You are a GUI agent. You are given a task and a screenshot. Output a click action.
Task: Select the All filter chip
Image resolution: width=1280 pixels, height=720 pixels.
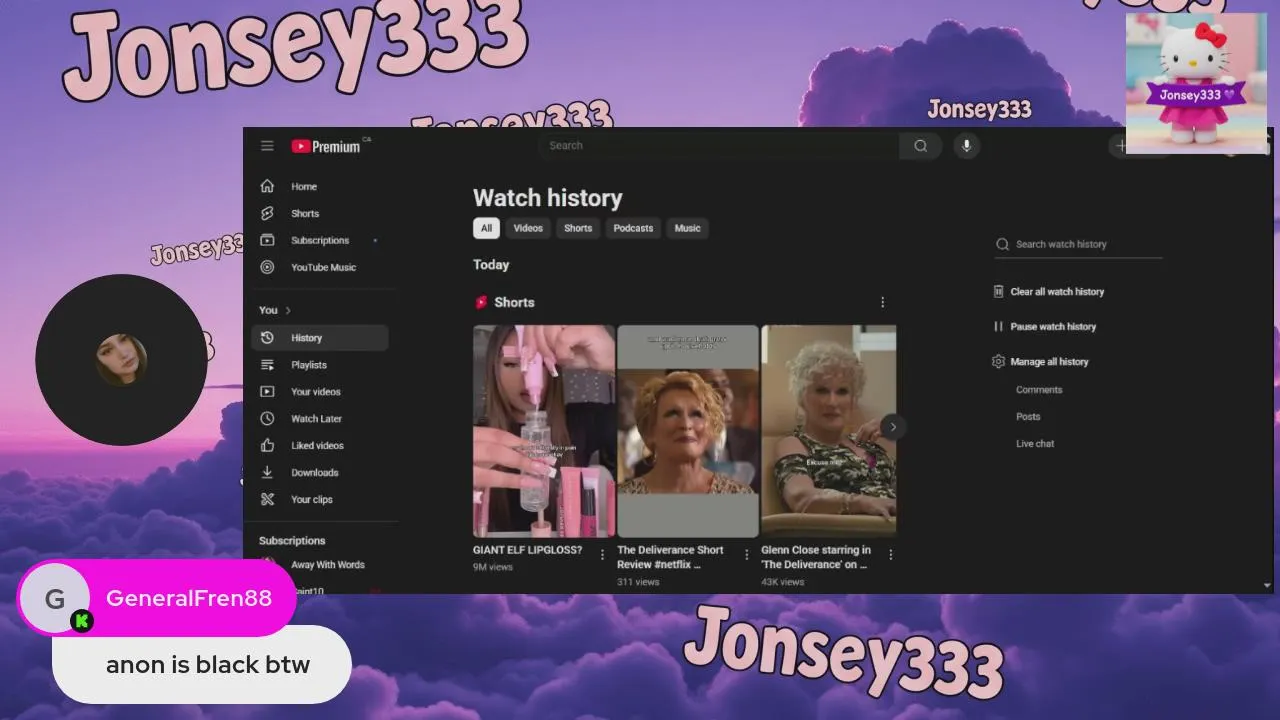point(486,228)
